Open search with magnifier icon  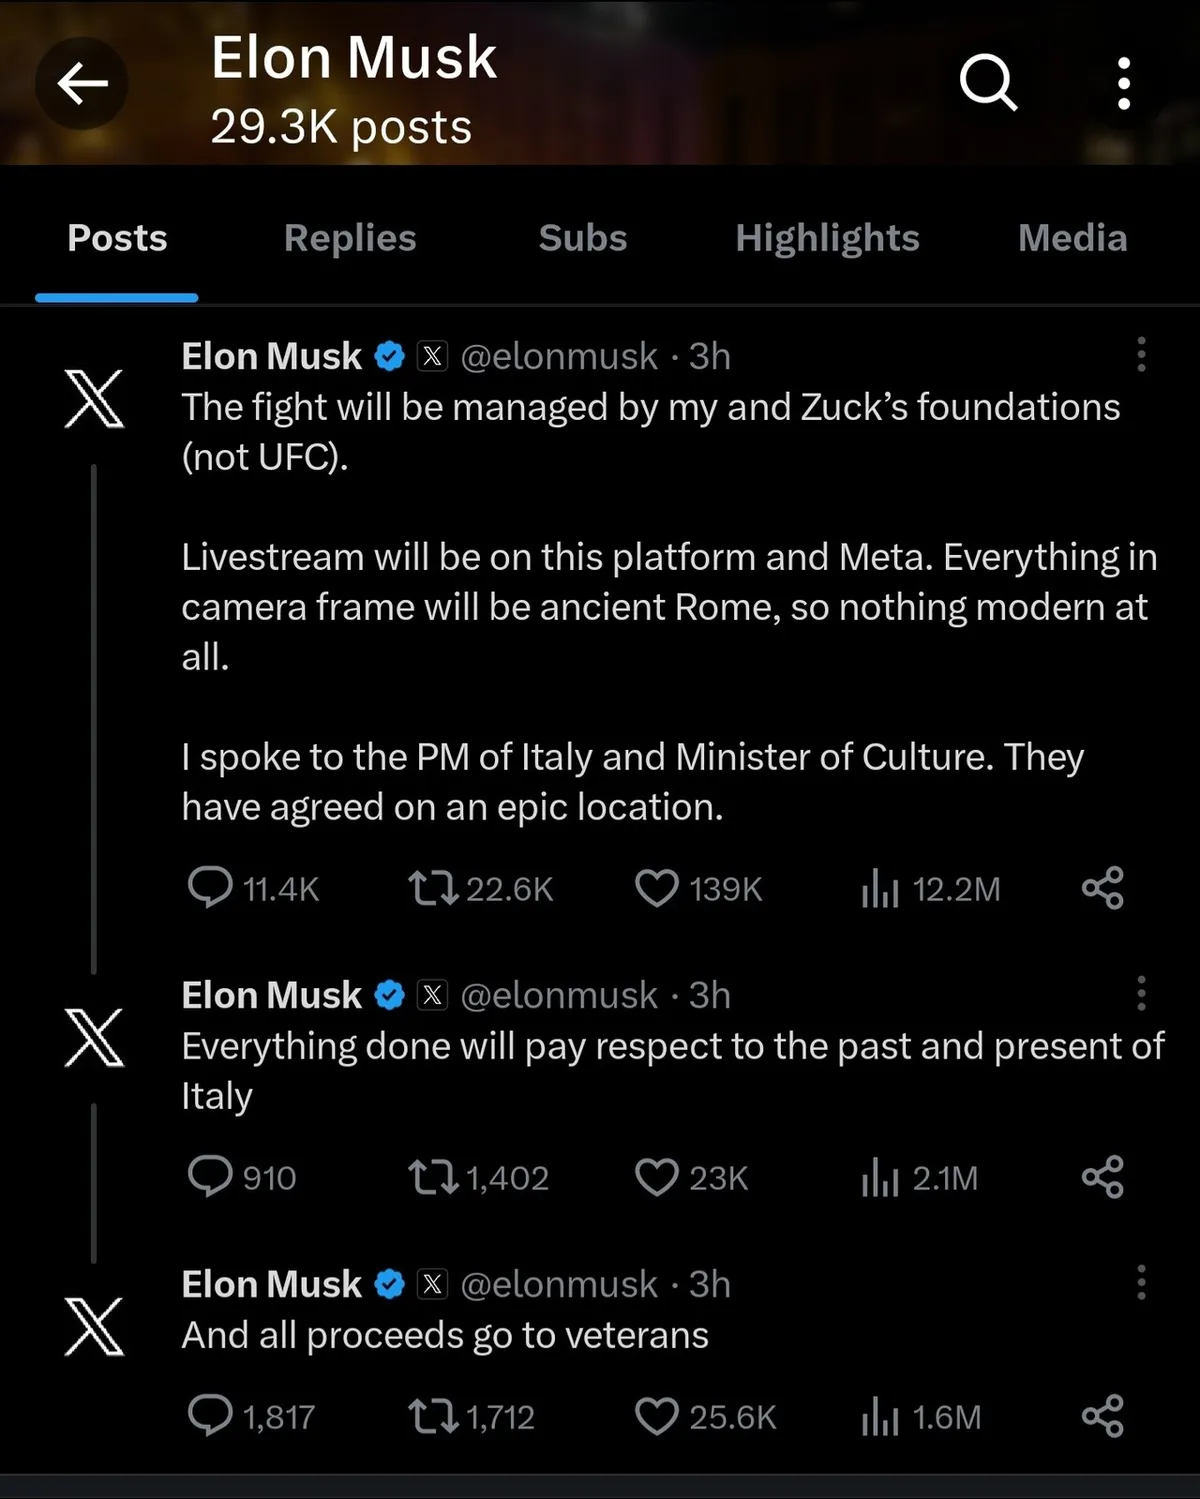click(988, 82)
